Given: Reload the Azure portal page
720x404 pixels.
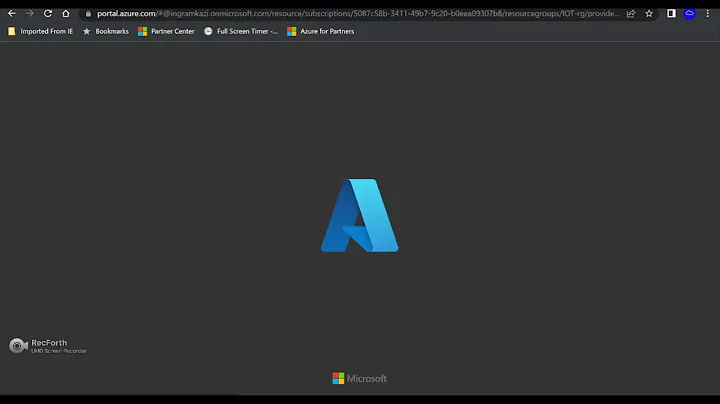Looking at the screenshot, I should (47, 13).
